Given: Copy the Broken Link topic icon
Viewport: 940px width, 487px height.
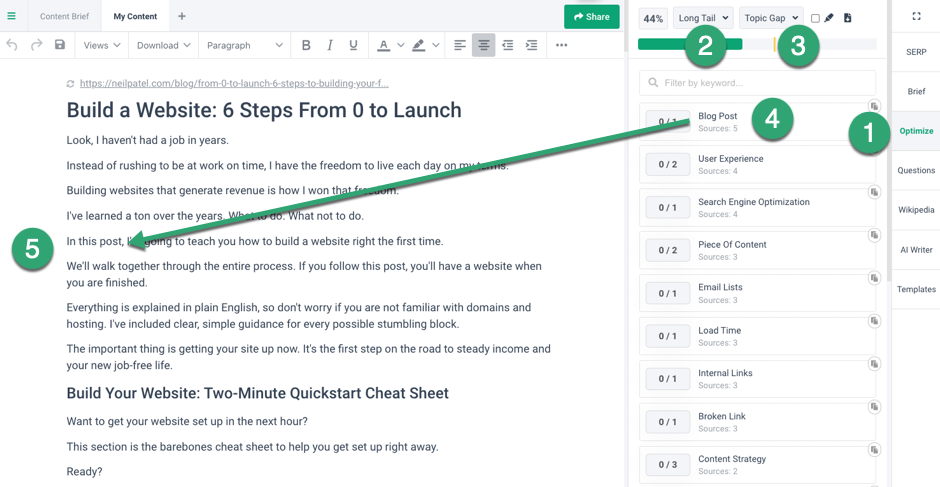Looking at the screenshot, I should coord(875,407).
